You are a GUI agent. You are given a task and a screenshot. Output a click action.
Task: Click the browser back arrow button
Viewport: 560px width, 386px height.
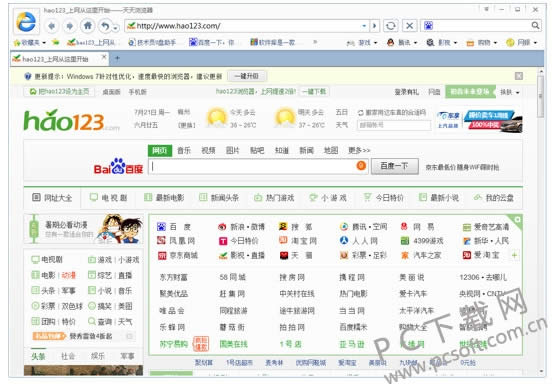coord(51,26)
